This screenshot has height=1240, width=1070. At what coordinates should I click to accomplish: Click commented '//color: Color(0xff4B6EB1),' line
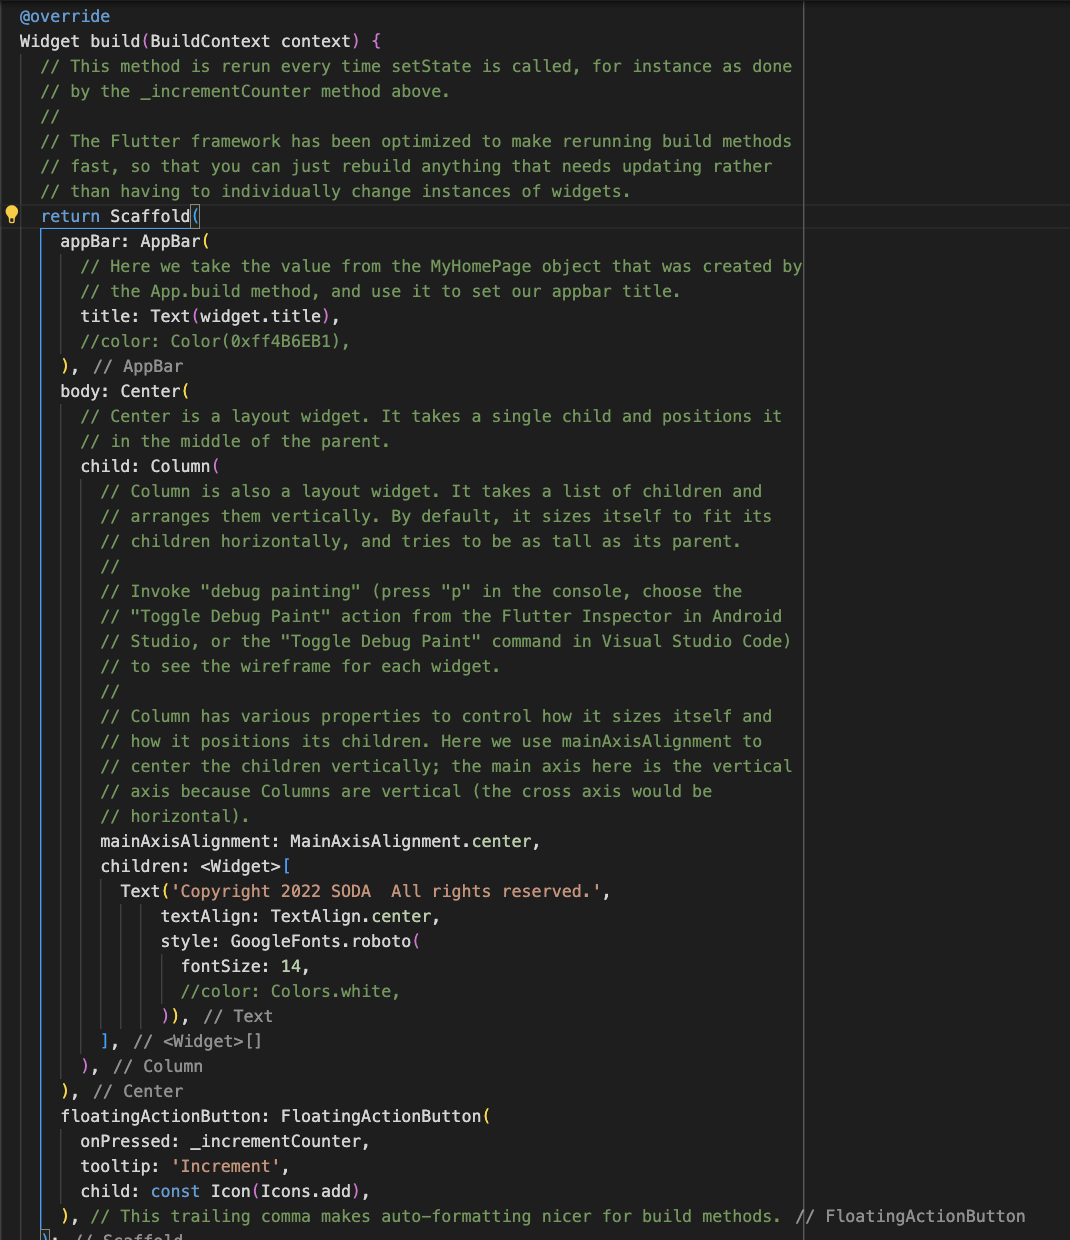215,341
